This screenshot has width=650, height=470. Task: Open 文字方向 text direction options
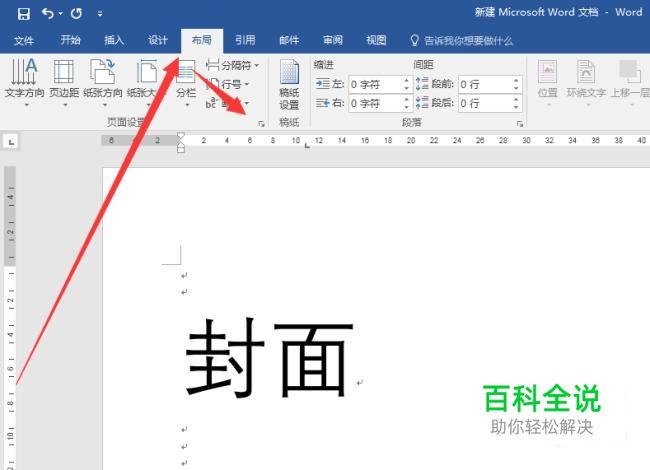(x=24, y=83)
